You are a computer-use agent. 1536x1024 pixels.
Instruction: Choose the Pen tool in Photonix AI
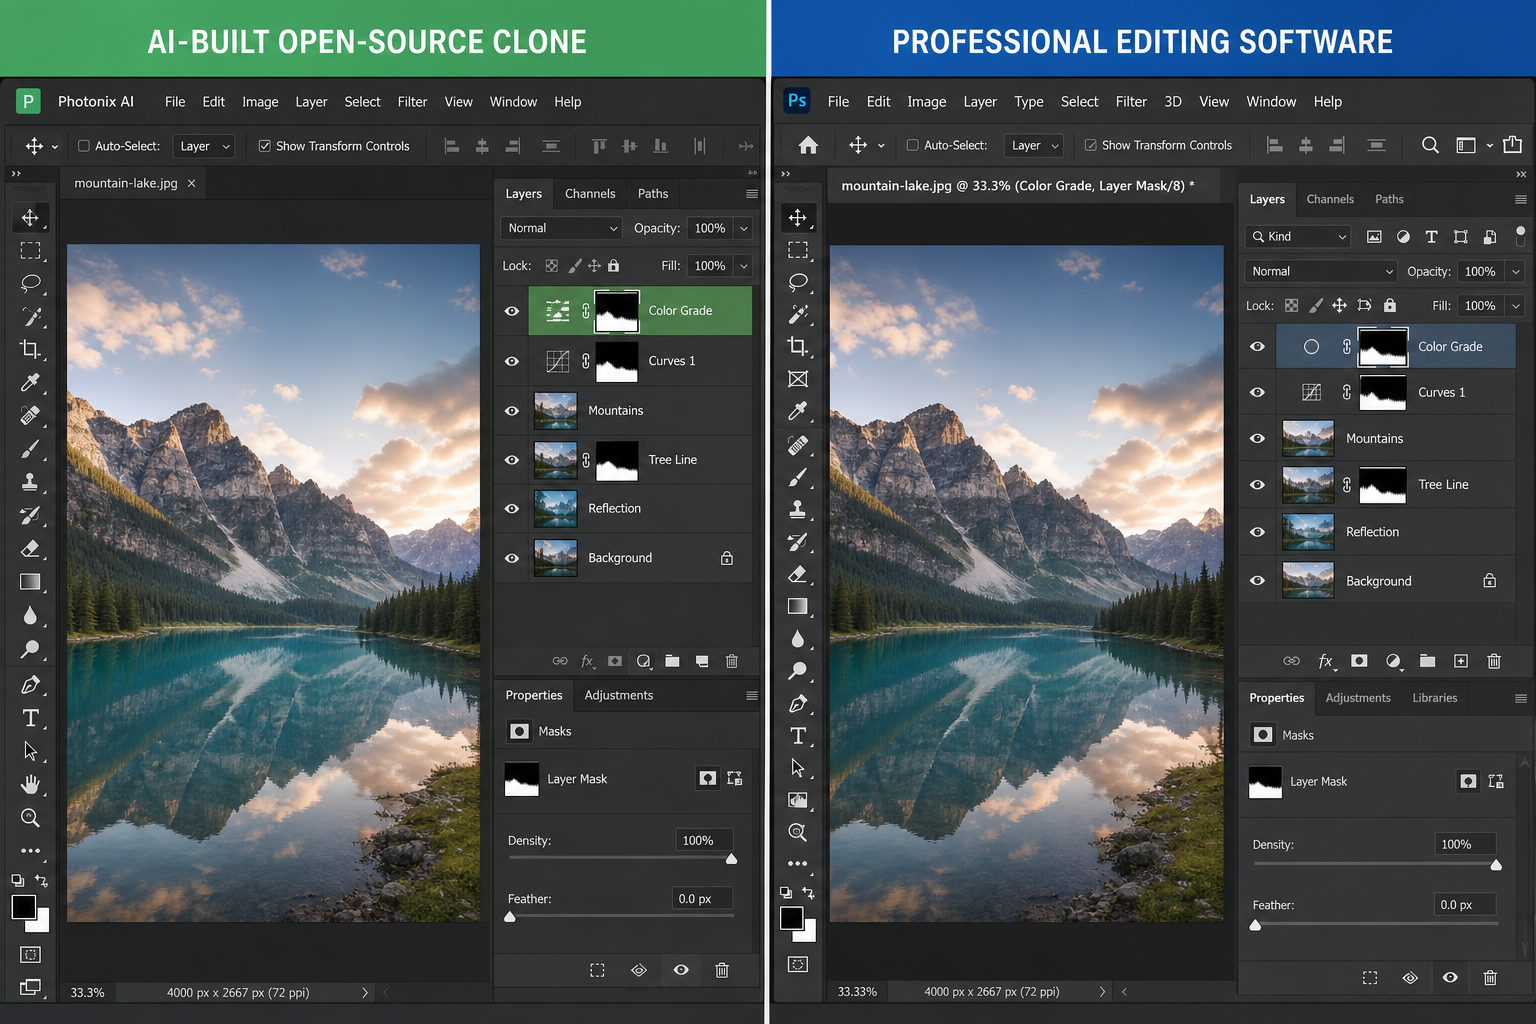31,685
